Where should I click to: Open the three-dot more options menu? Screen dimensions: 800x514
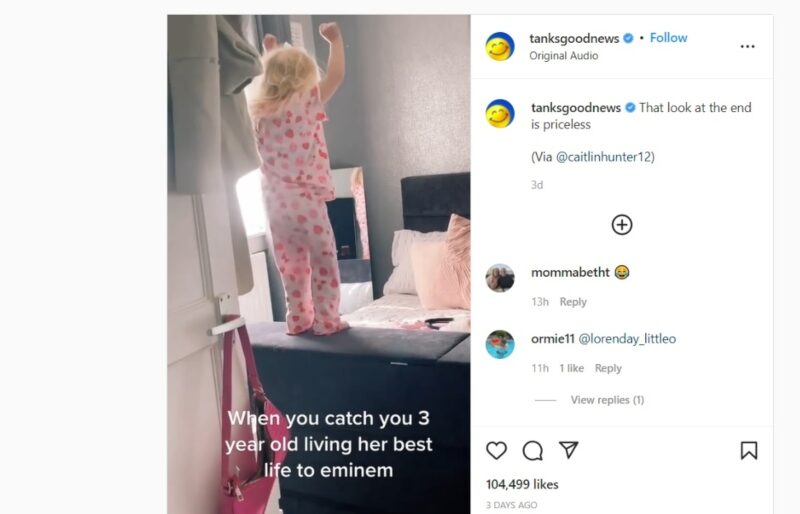[x=747, y=46]
